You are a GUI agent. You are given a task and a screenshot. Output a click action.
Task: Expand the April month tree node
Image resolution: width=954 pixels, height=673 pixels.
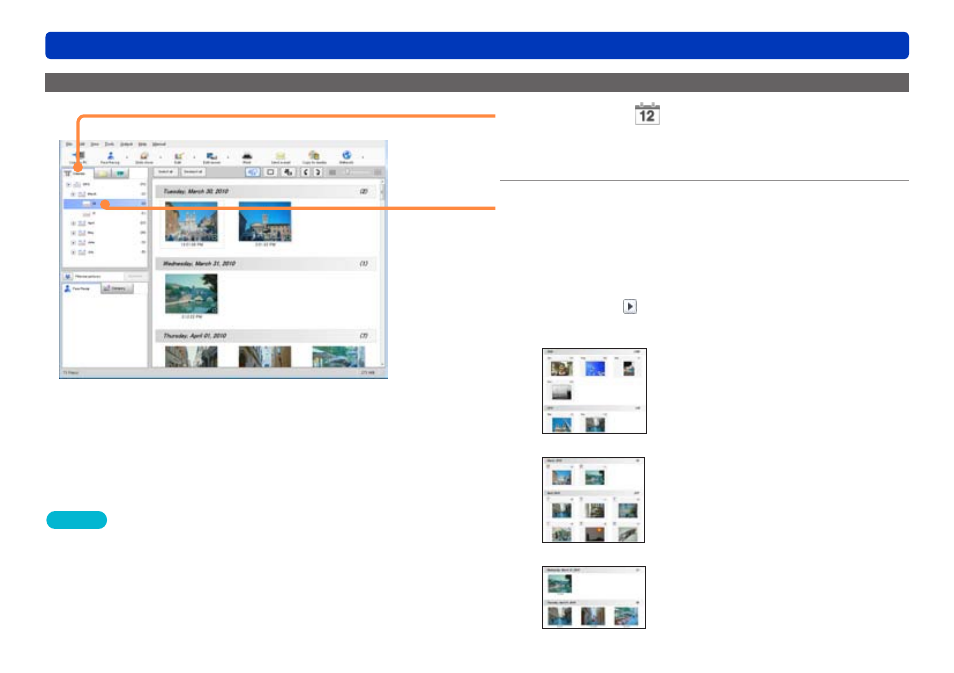(73, 223)
